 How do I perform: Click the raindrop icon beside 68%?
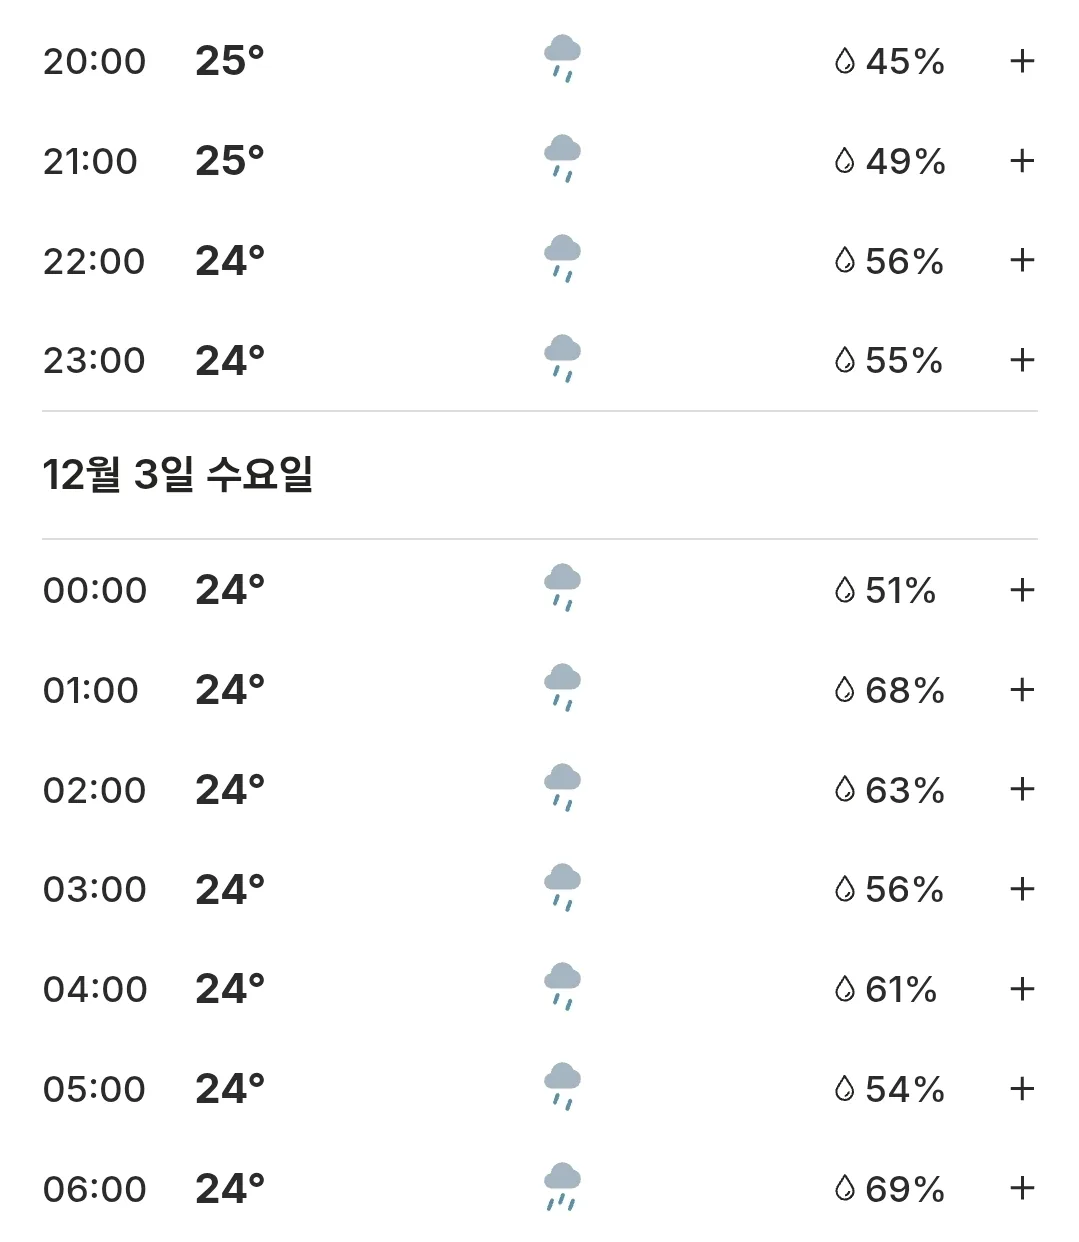(x=845, y=690)
